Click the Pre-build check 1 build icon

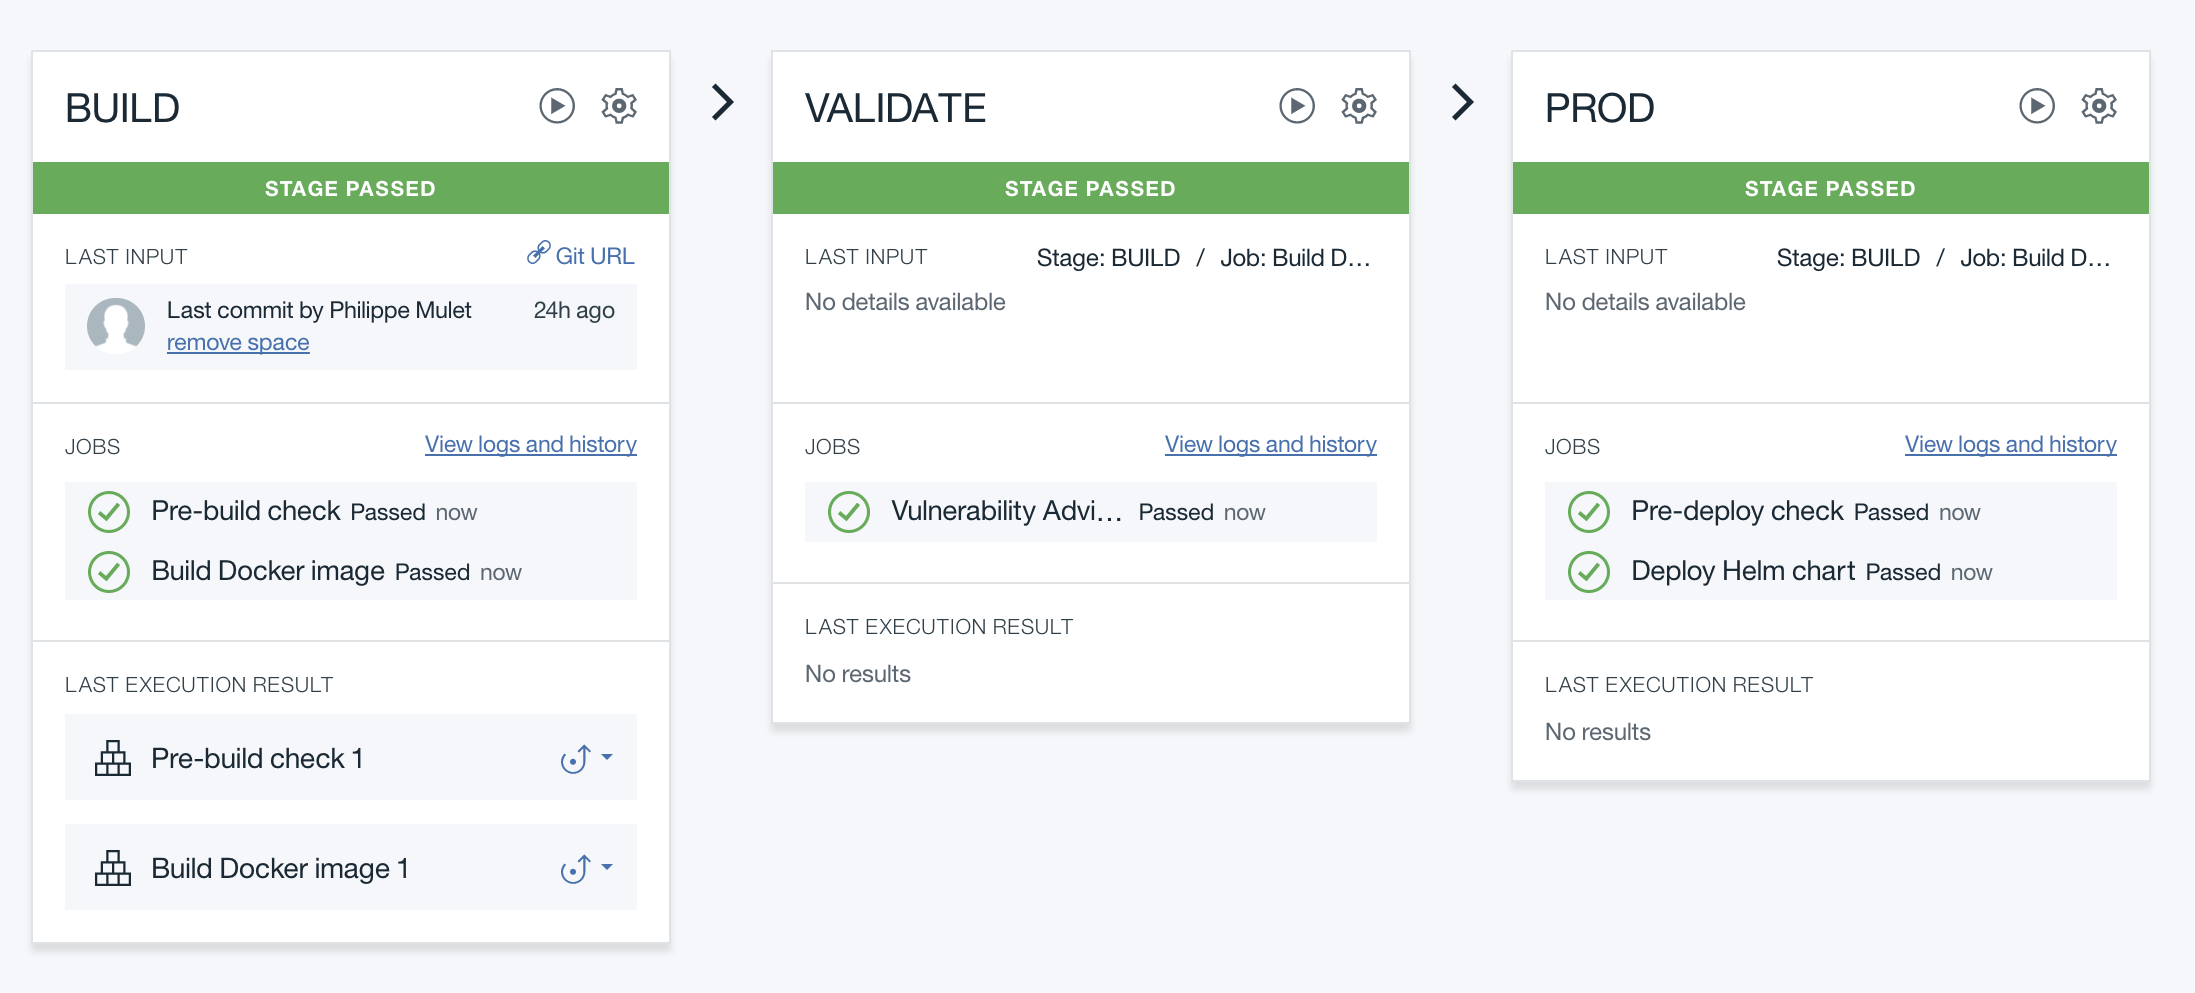[x=113, y=759]
